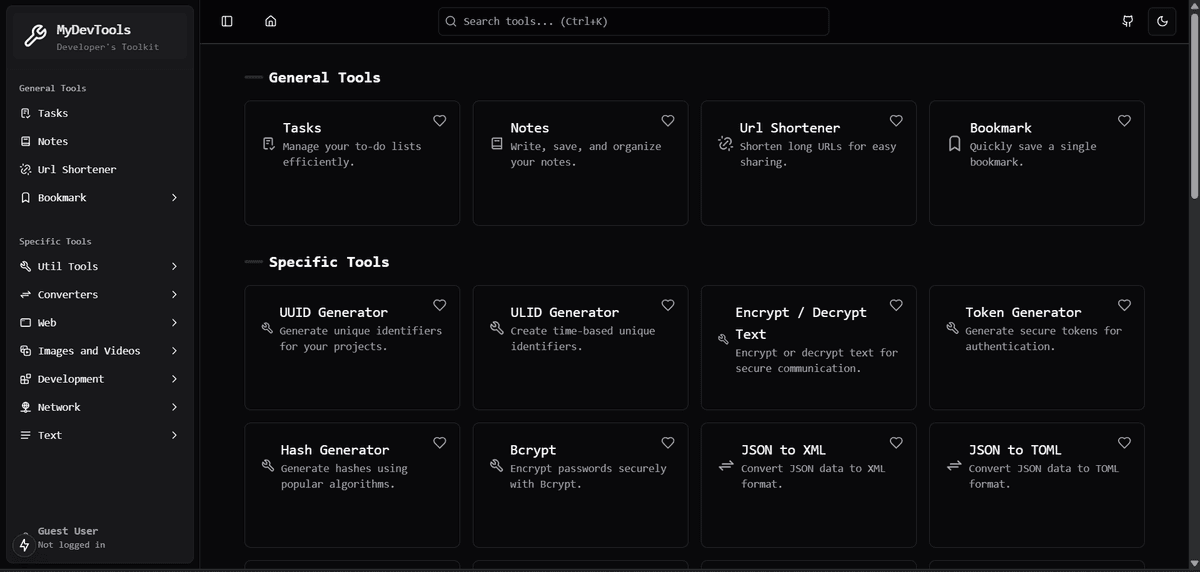The width and height of the screenshot is (1200, 572).
Task: Open the Development sidebar menu
Action: [100, 379]
